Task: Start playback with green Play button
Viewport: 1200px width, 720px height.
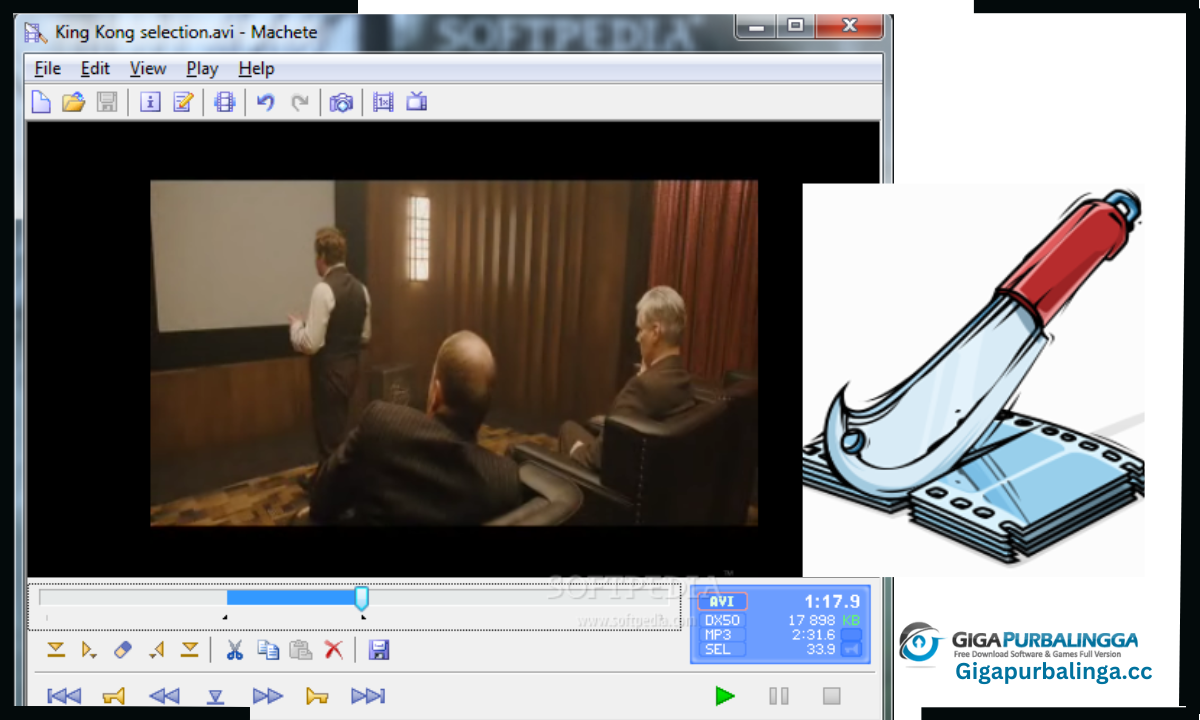Action: click(x=725, y=696)
